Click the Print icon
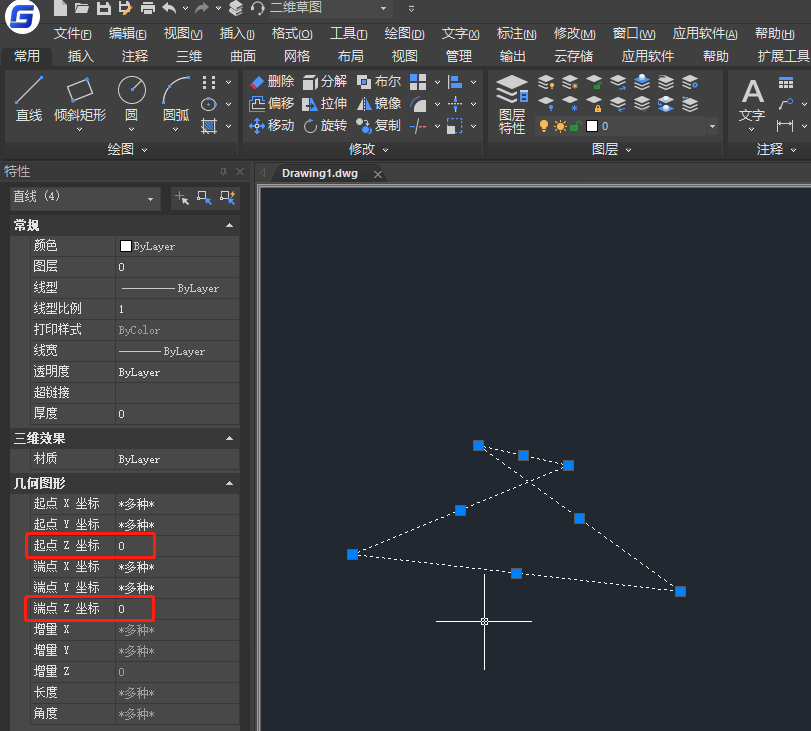The image size is (811, 731). pos(148,8)
